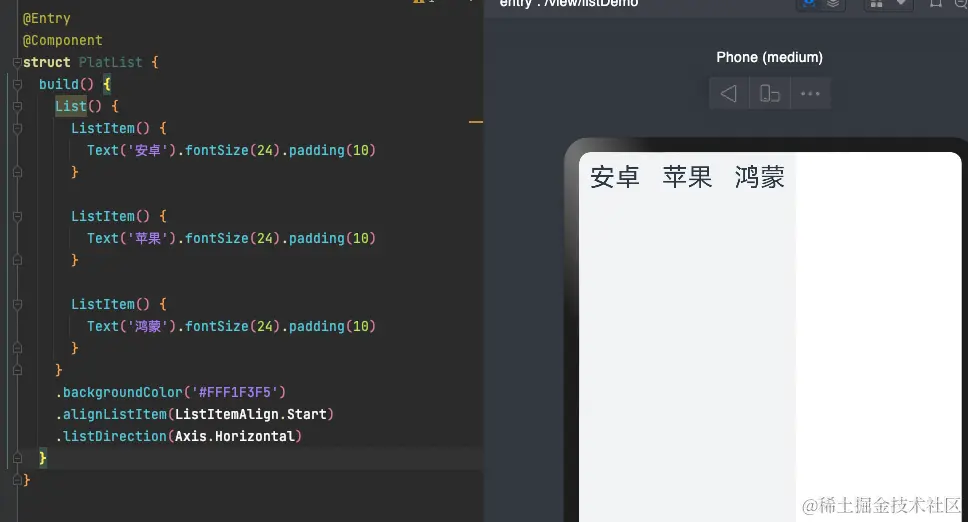Click the Axis.Horizontal argument
Image resolution: width=968 pixels, height=522 pixels.
click(x=235, y=437)
